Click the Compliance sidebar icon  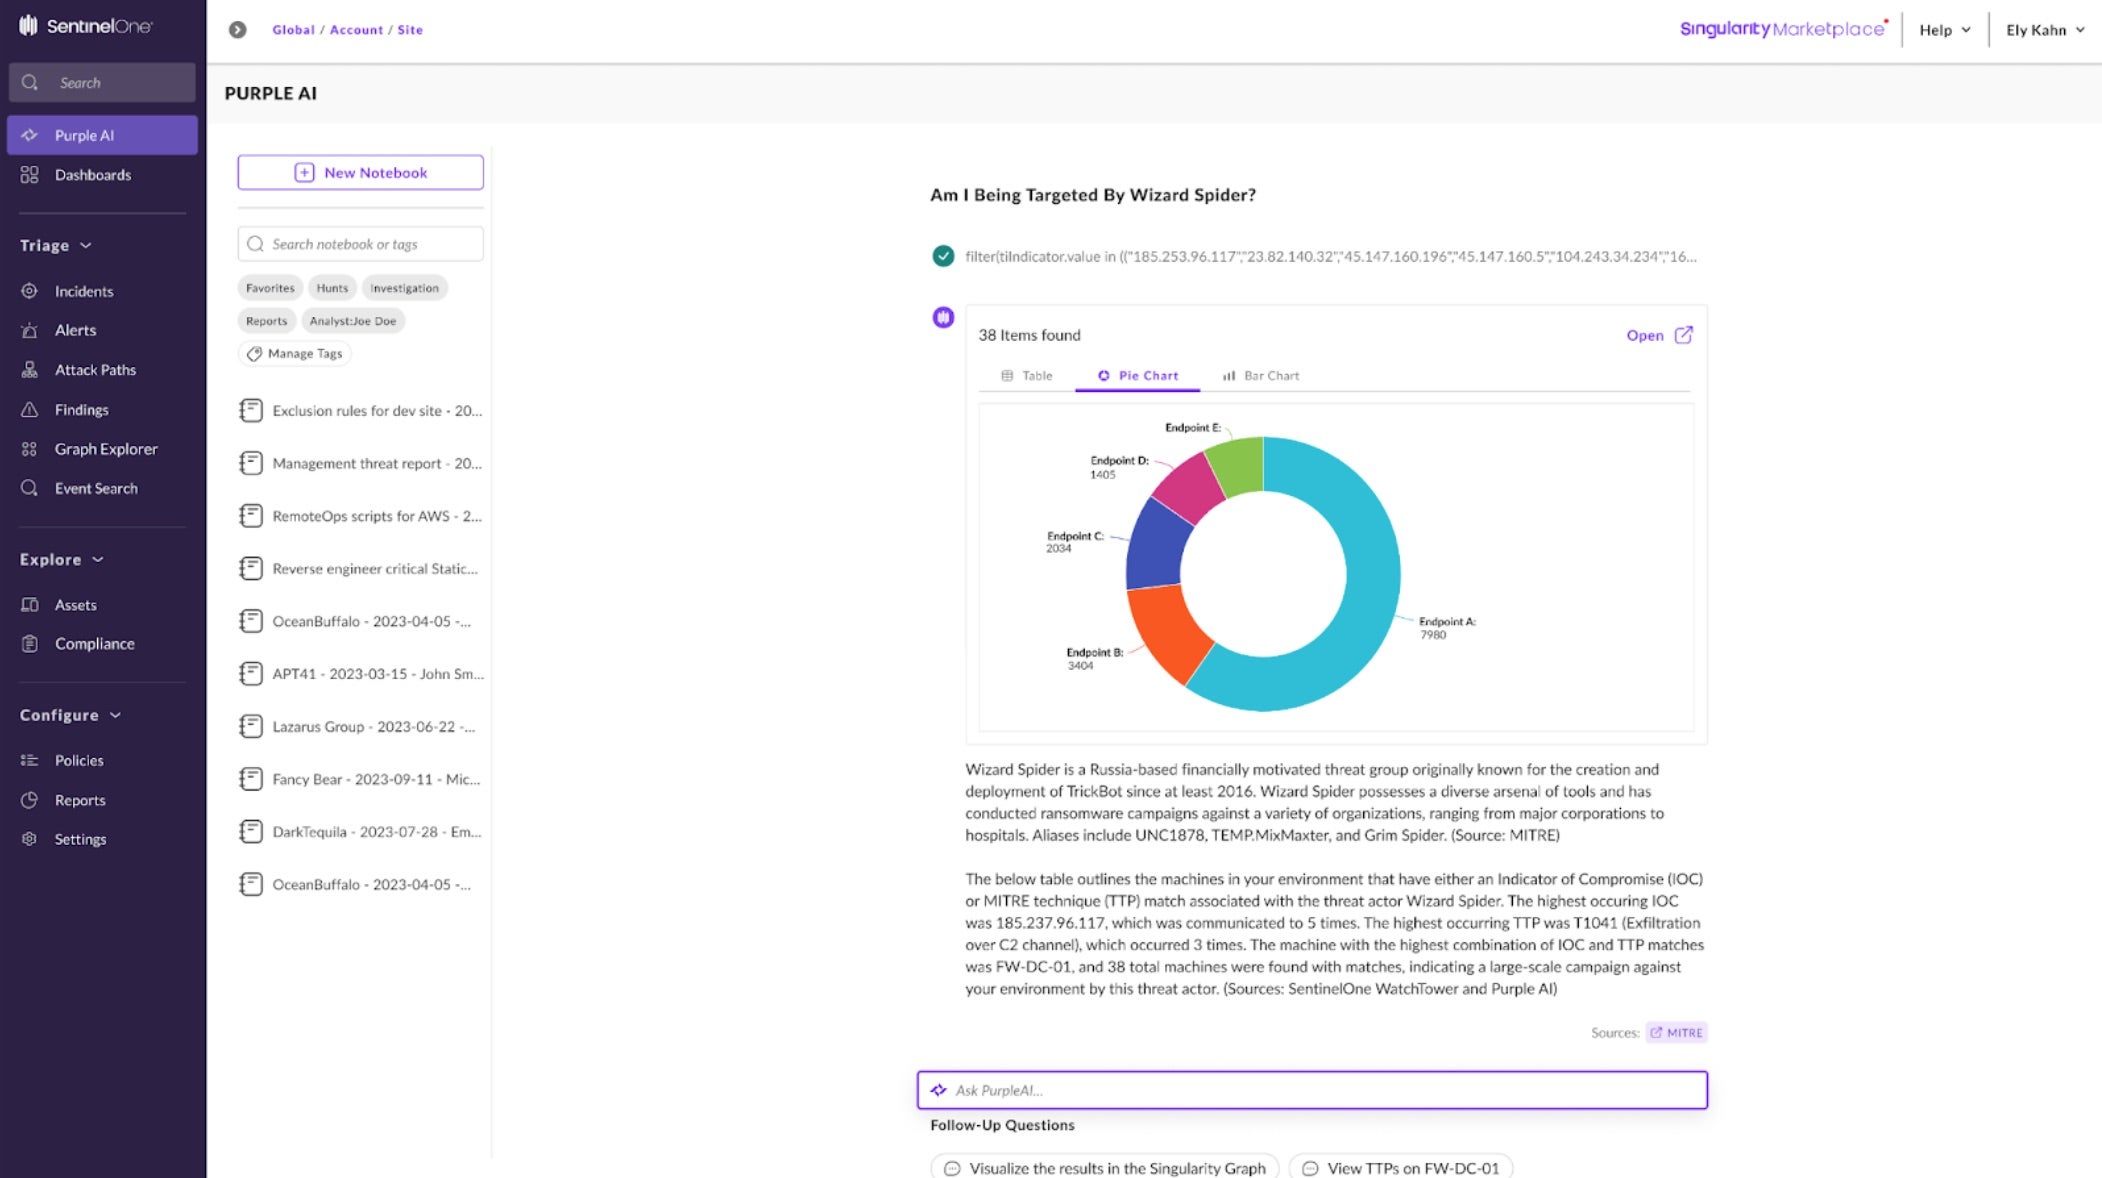point(30,644)
